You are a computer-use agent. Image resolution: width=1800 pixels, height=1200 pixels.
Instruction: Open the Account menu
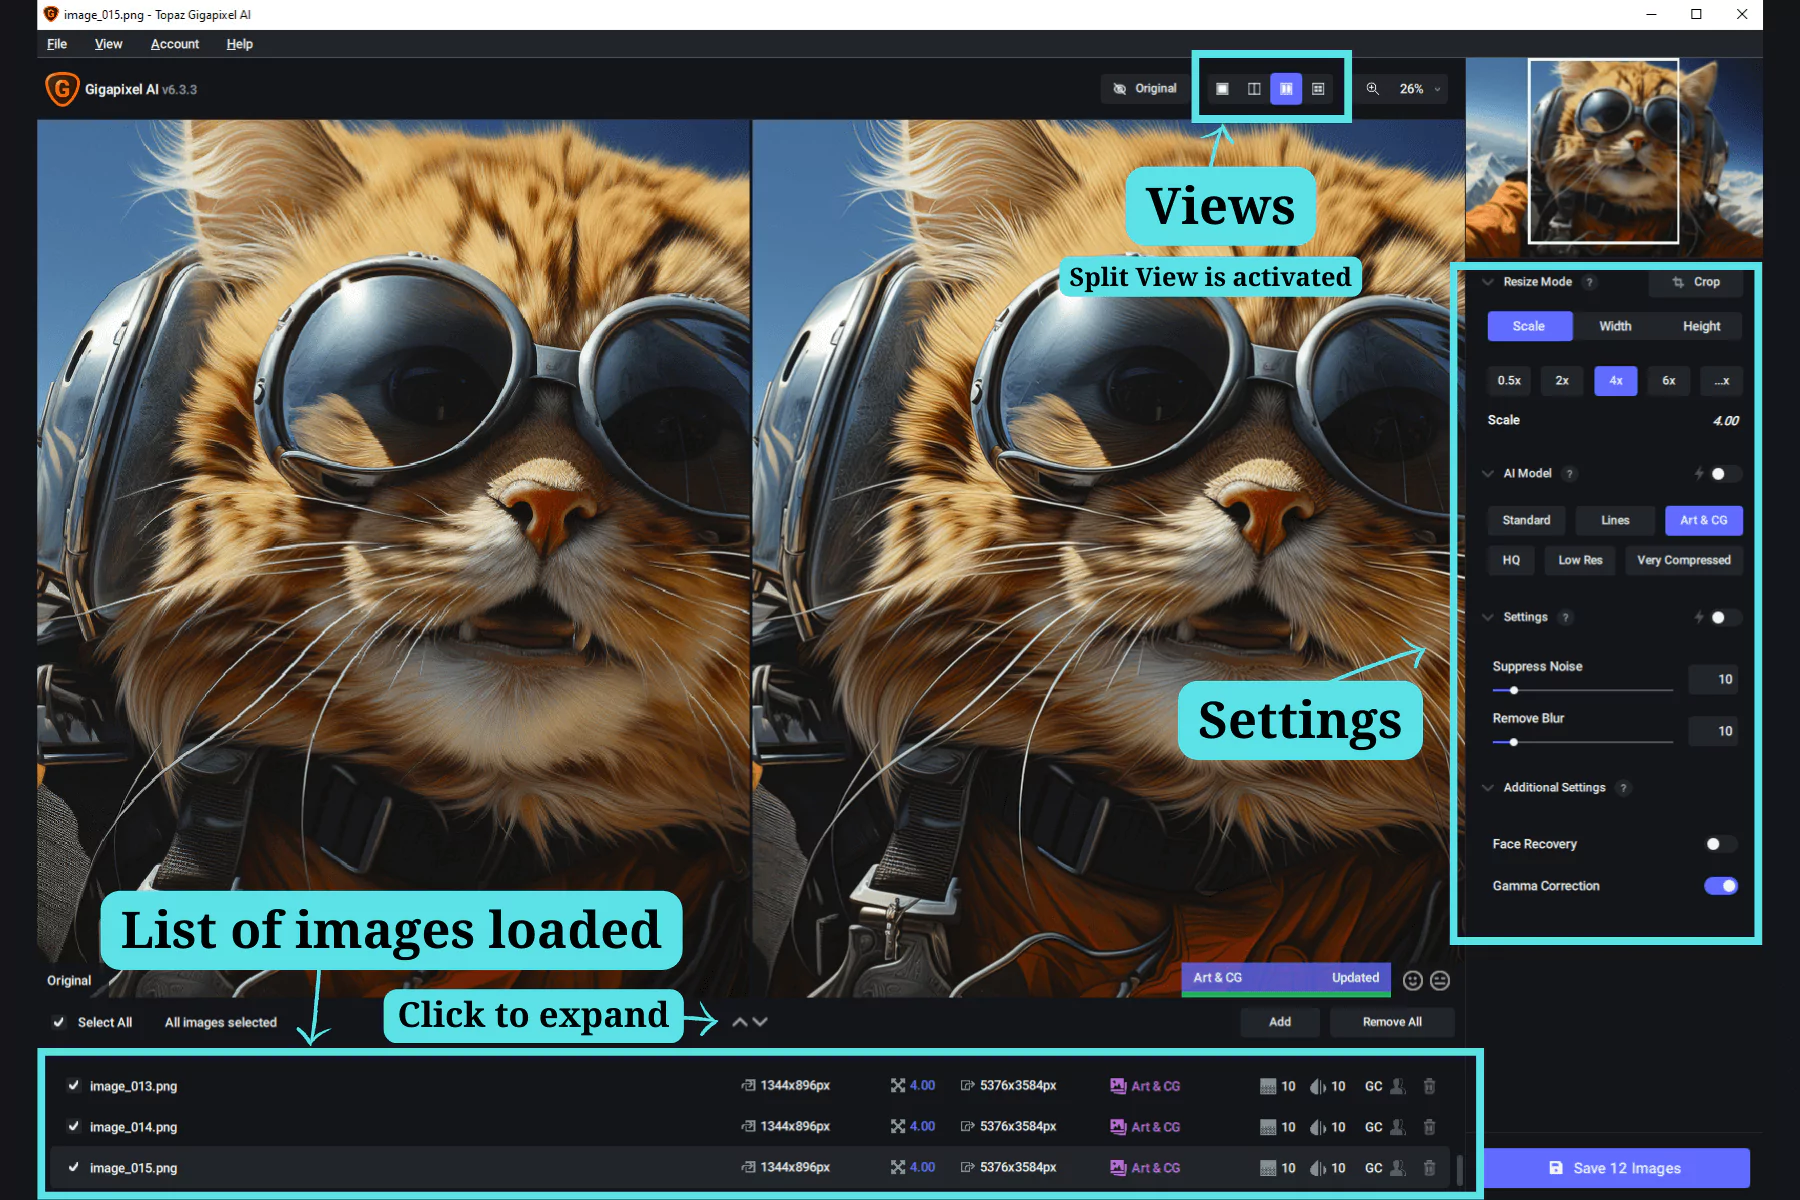click(175, 44)
